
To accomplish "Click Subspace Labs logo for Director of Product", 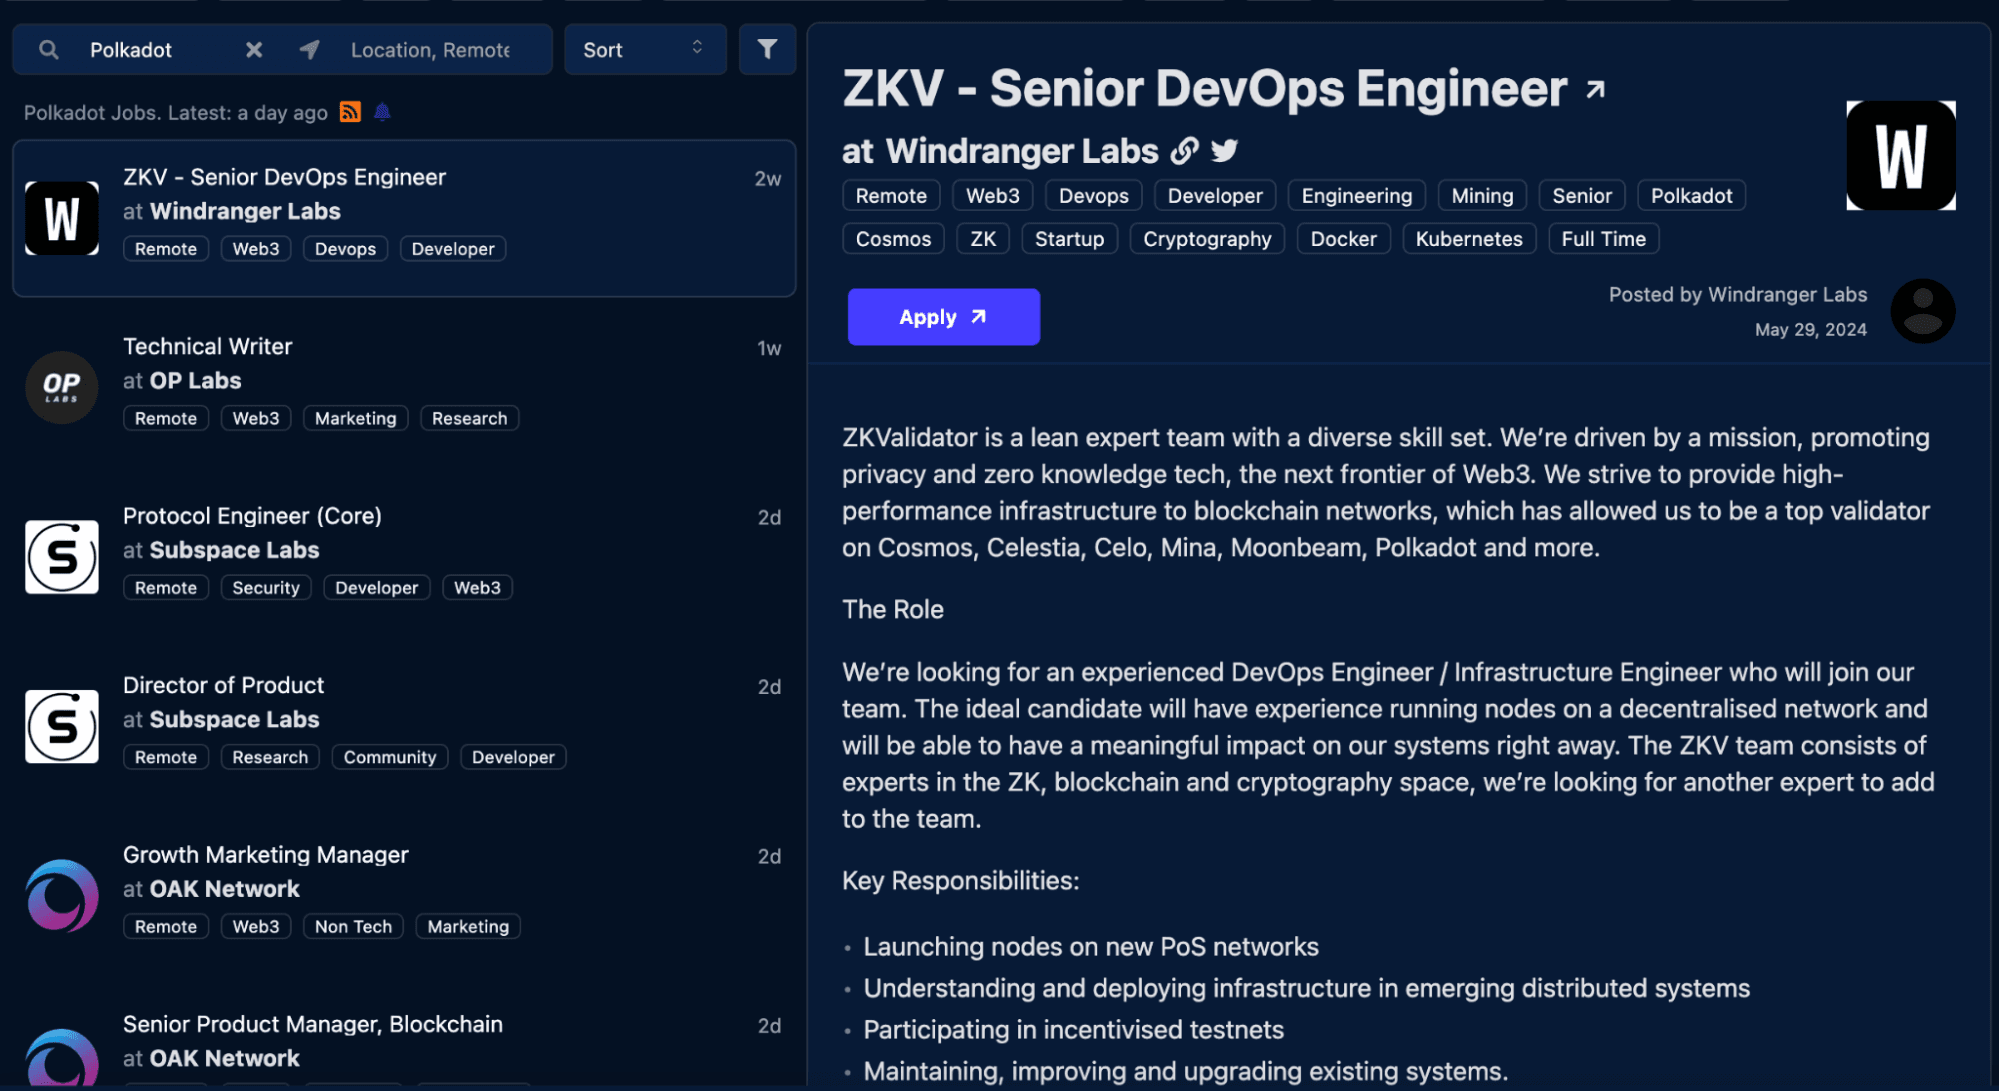I will point(62,727).
